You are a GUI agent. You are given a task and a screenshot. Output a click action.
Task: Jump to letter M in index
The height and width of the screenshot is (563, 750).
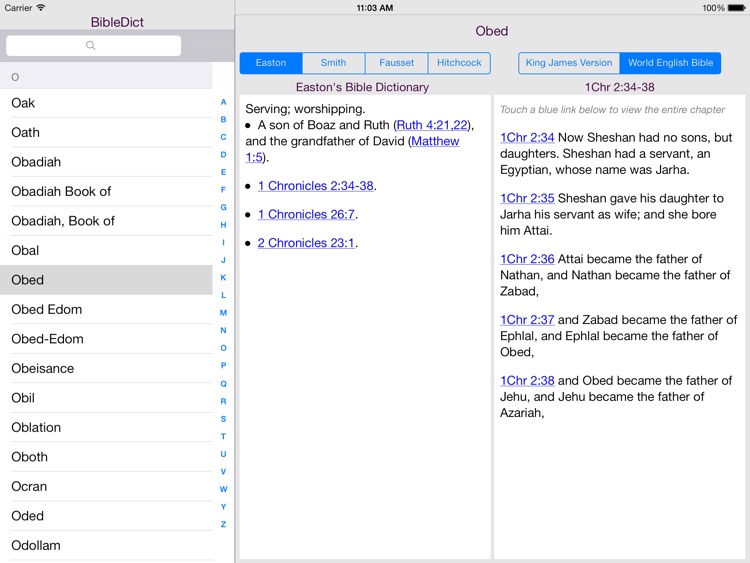tap(223, 313)
